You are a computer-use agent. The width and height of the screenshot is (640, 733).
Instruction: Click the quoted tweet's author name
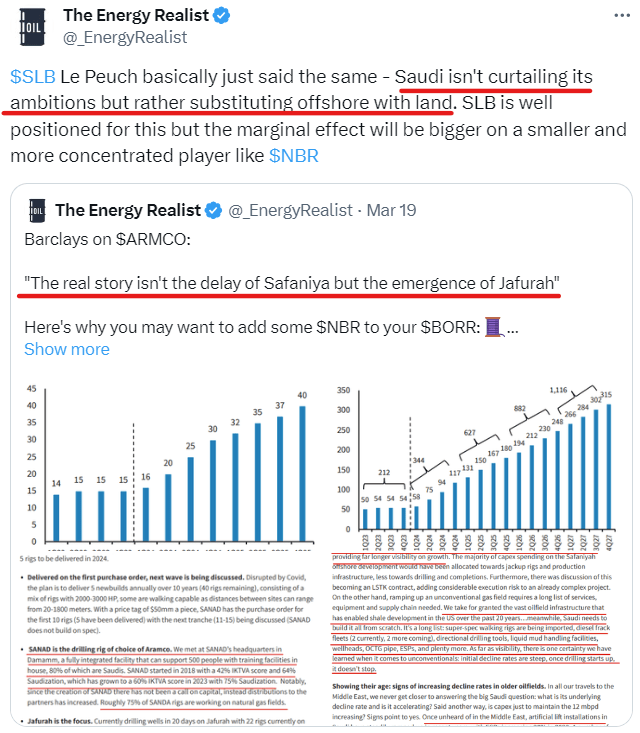(x=127, y=210)
